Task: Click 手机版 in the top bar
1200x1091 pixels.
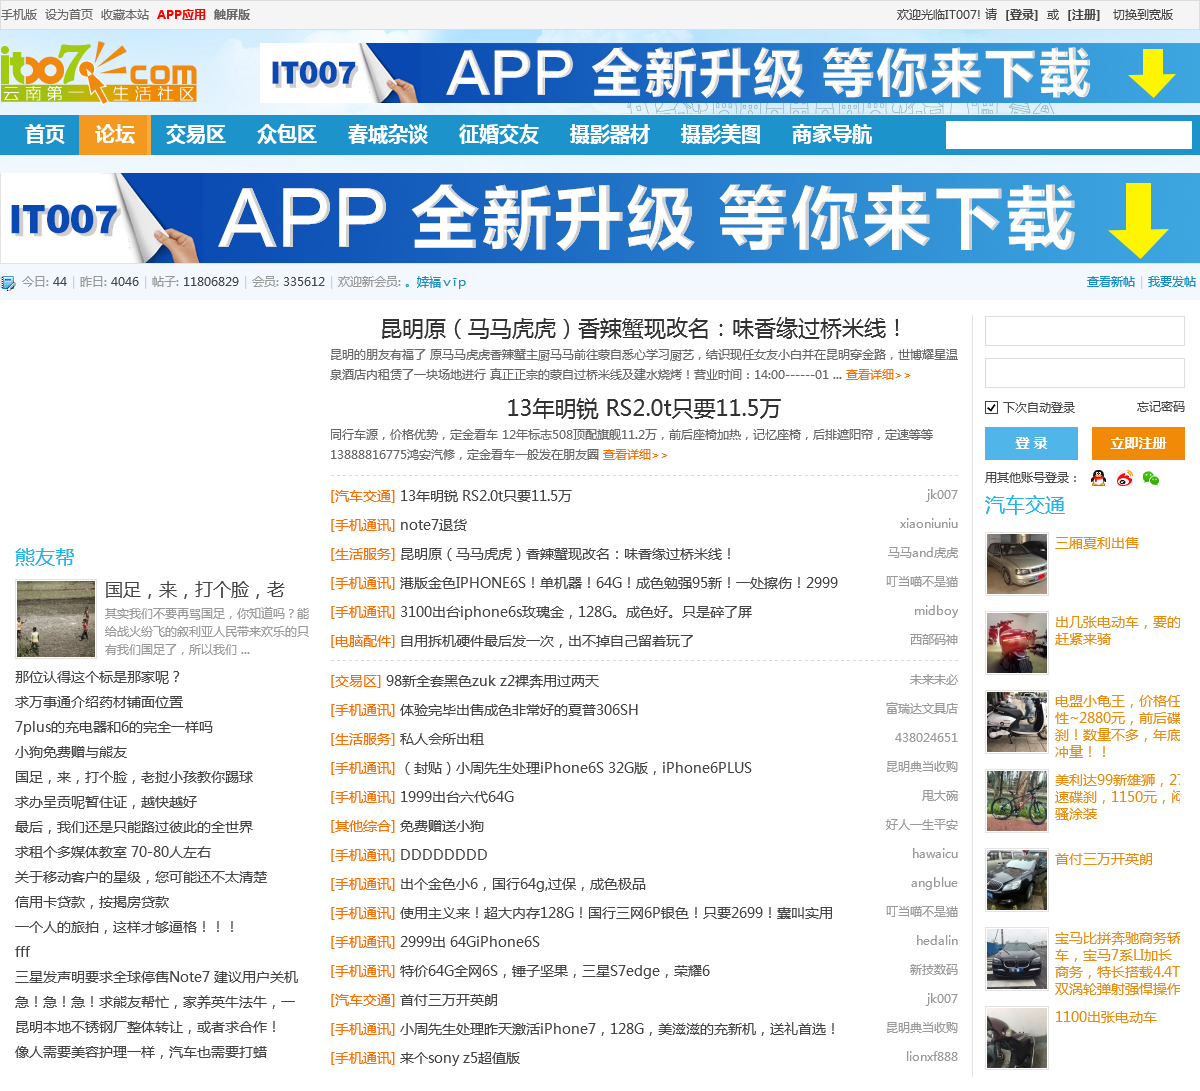Action: coord(19,15)
